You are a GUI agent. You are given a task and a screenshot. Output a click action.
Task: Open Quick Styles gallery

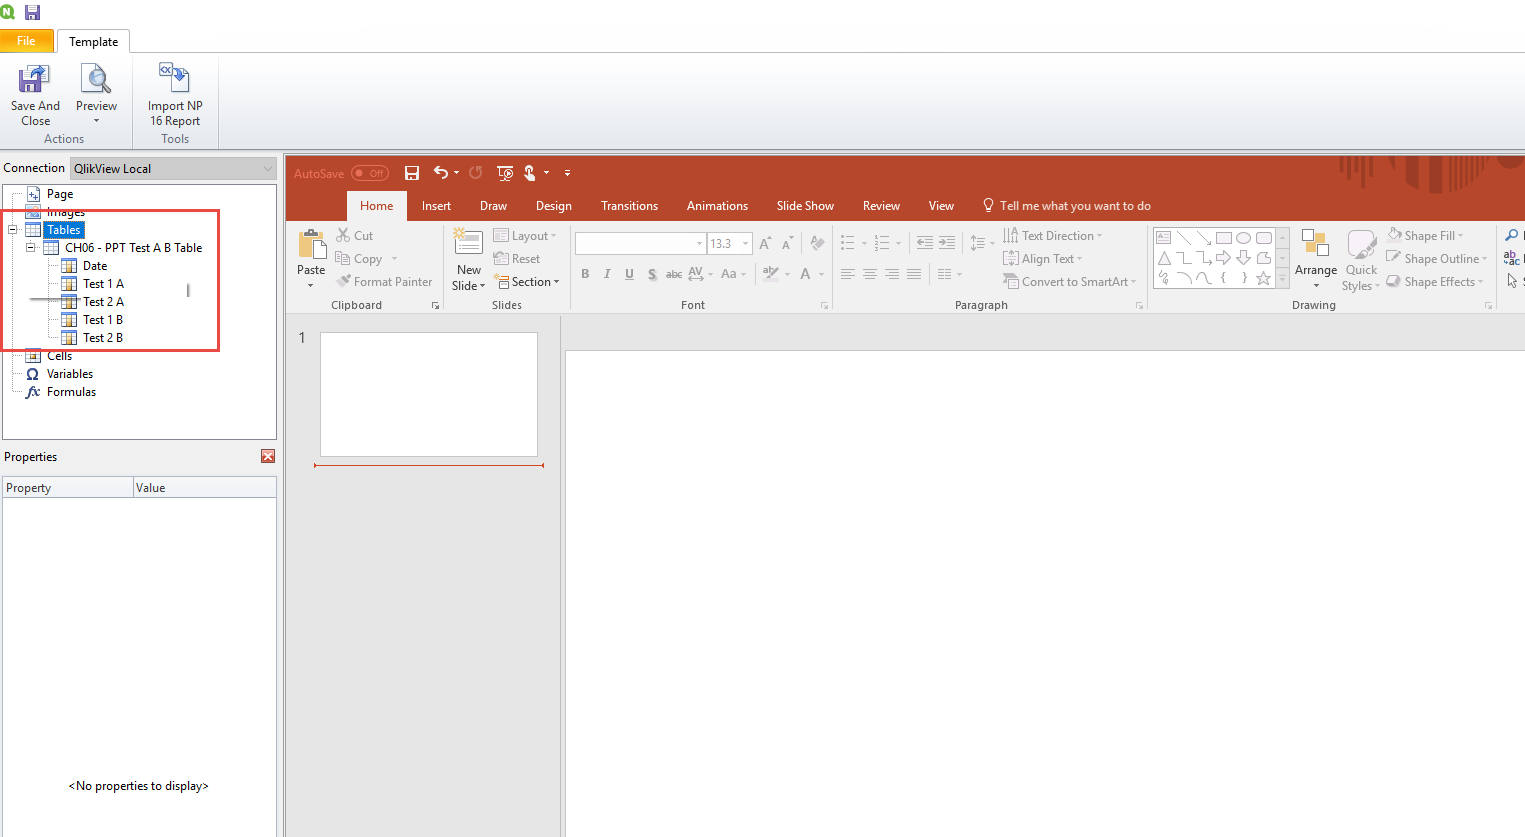click(x=1361, y=260)
